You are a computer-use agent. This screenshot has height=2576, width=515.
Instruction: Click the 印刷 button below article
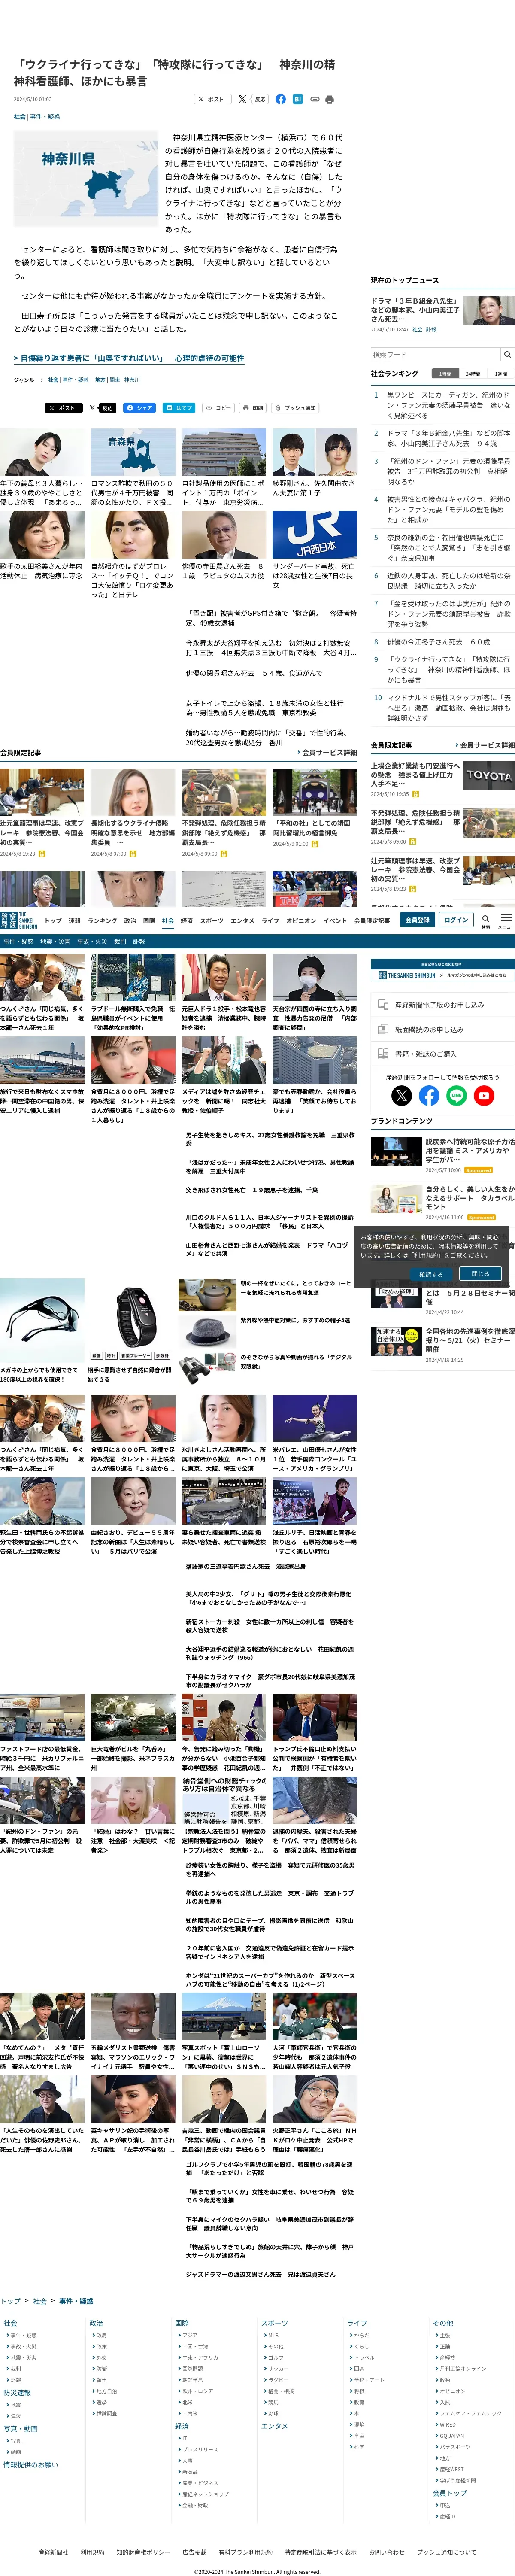coord(253,408)
